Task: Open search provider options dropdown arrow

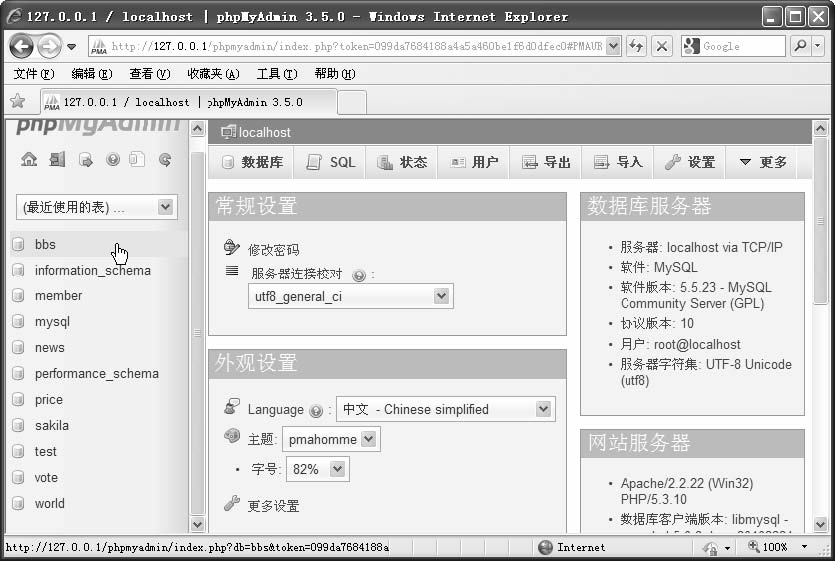Action: click(x=818, y=46)
